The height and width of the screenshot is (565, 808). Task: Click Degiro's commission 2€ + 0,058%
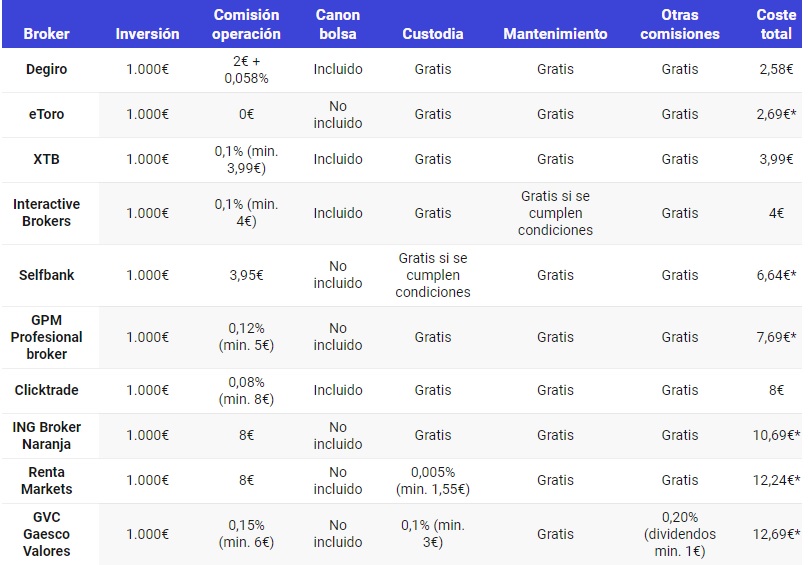[246, 70]
